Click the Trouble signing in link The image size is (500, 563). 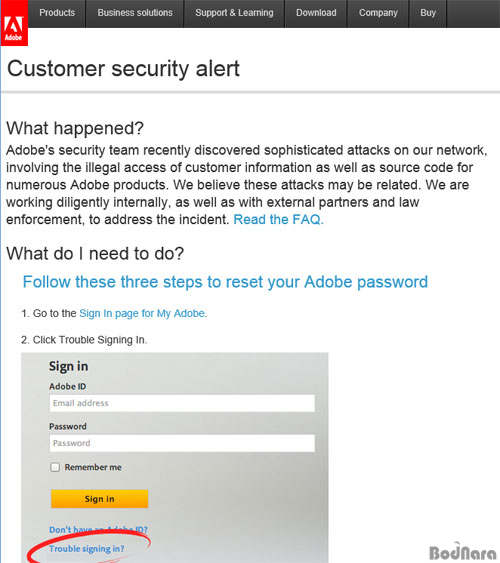(87, 549)
